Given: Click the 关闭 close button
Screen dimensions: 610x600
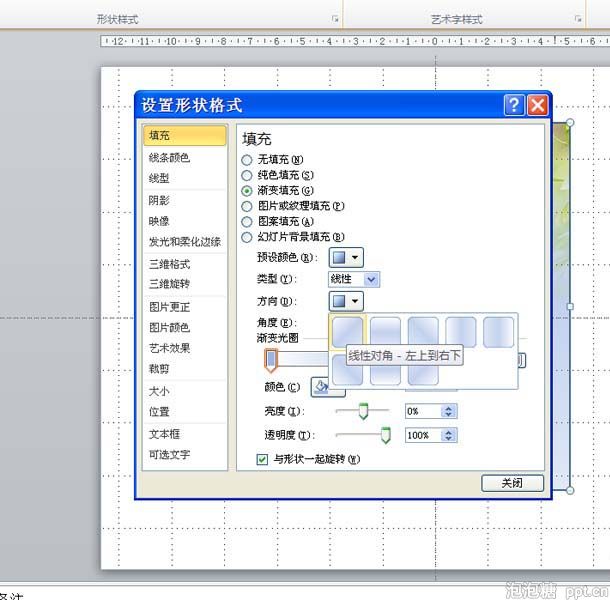Looking at the screenshot, I should [x=511, y=483].
